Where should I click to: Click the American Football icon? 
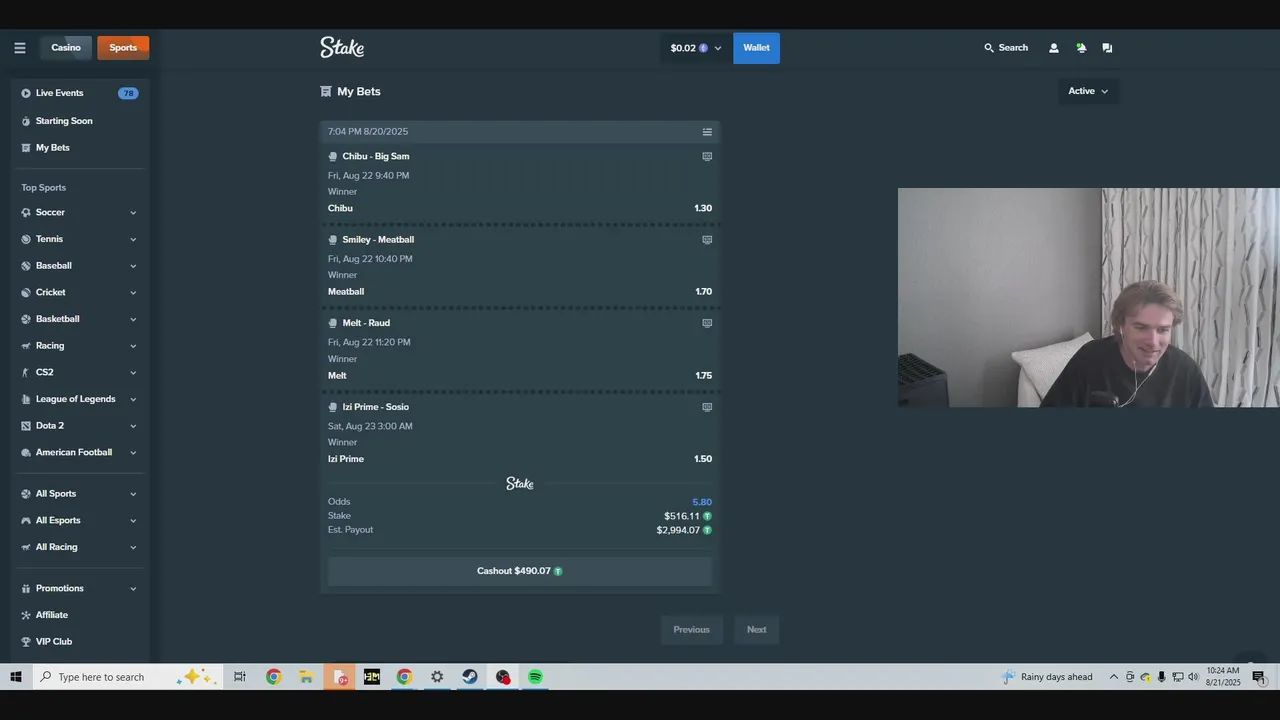click(26, 452)
